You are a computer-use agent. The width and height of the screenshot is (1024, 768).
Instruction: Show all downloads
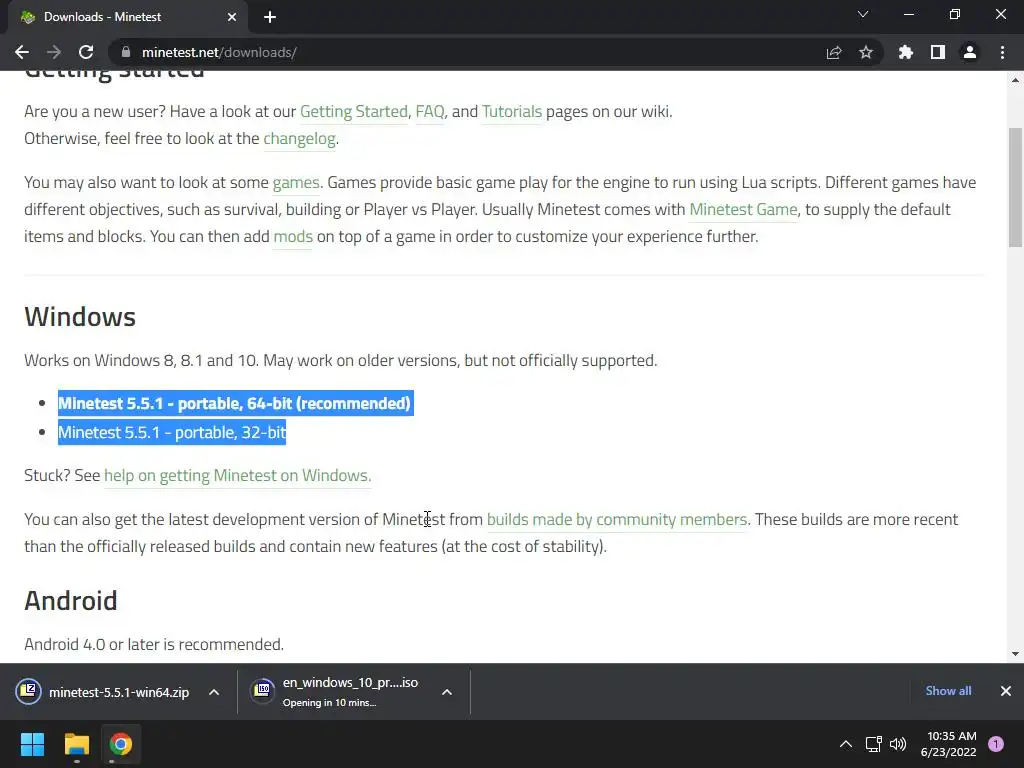point(948,691)
